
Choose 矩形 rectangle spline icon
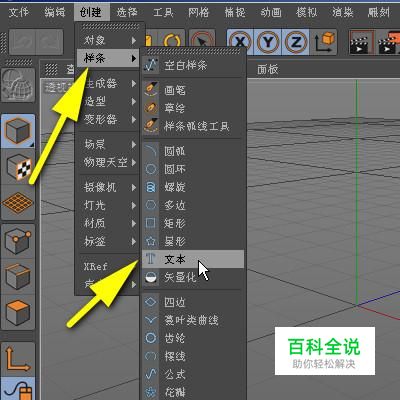pos(151,223)
